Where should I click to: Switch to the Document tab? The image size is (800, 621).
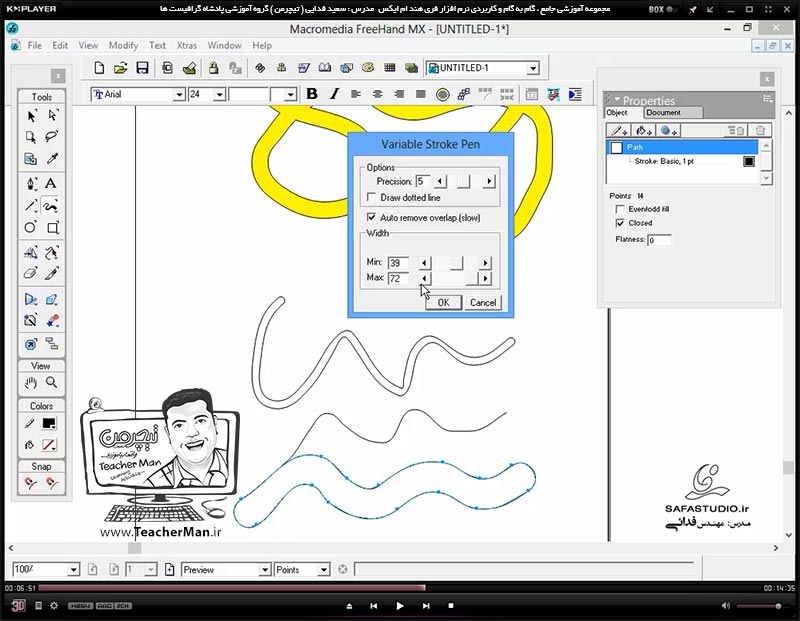(663, 112)
